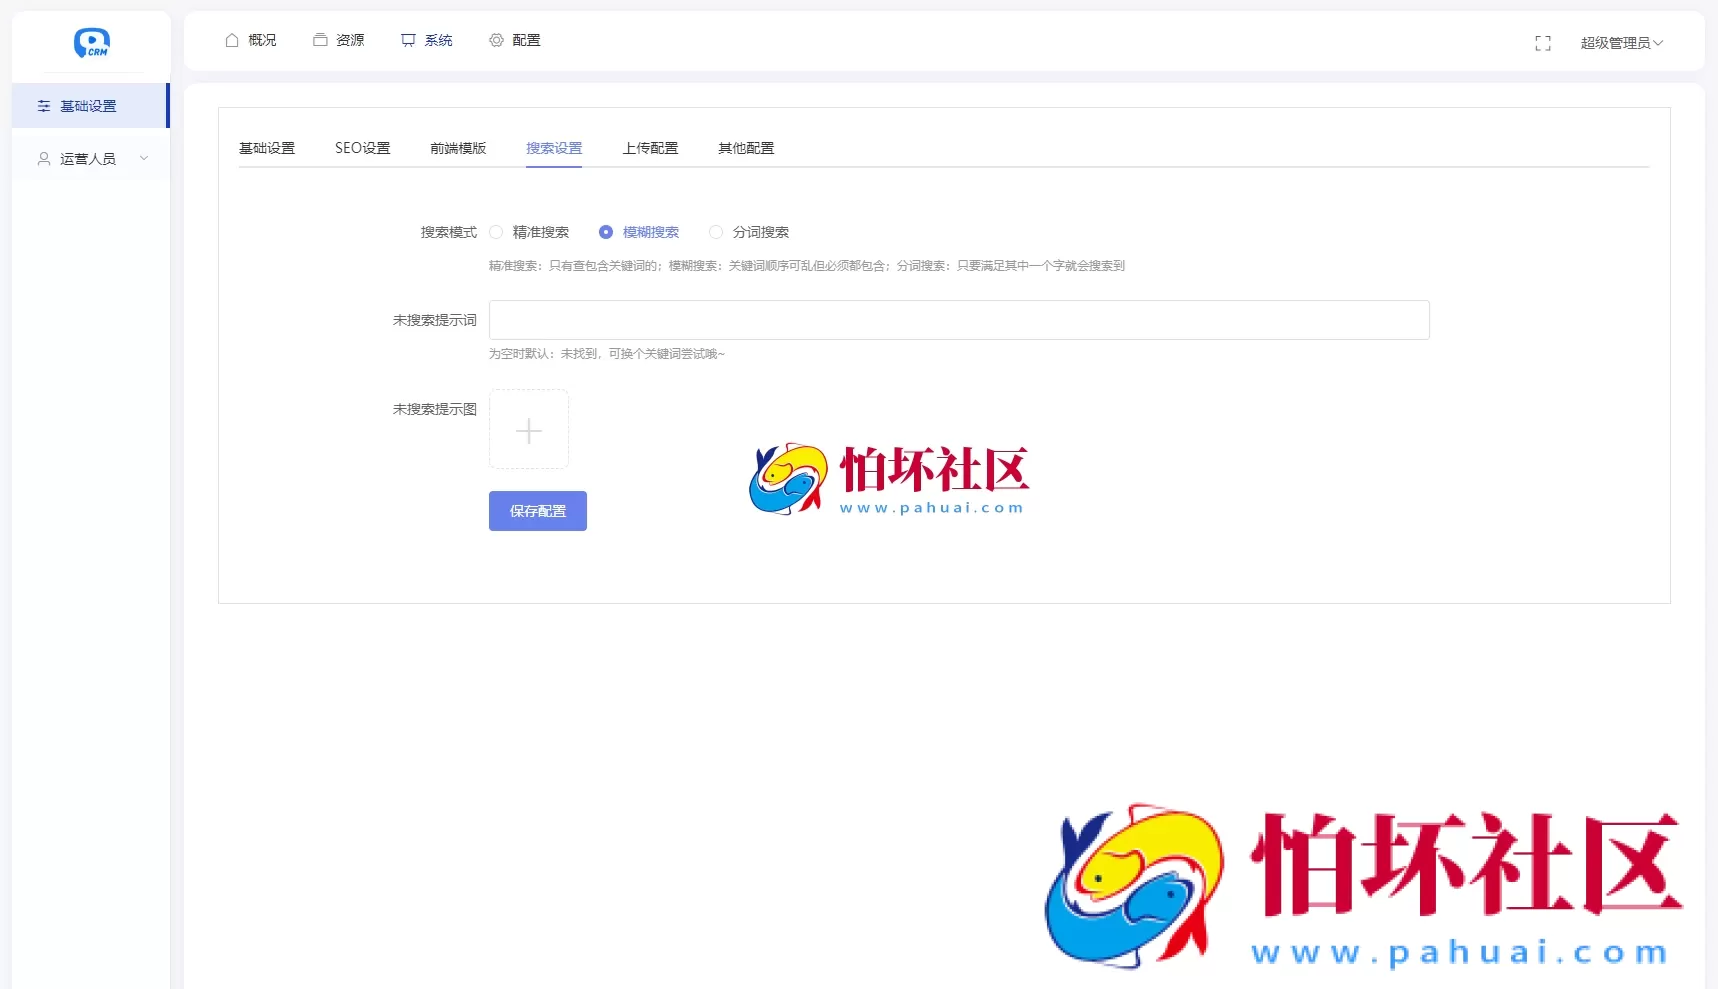
Task: Open the 上传配置 tab
Action: (650, 147)
